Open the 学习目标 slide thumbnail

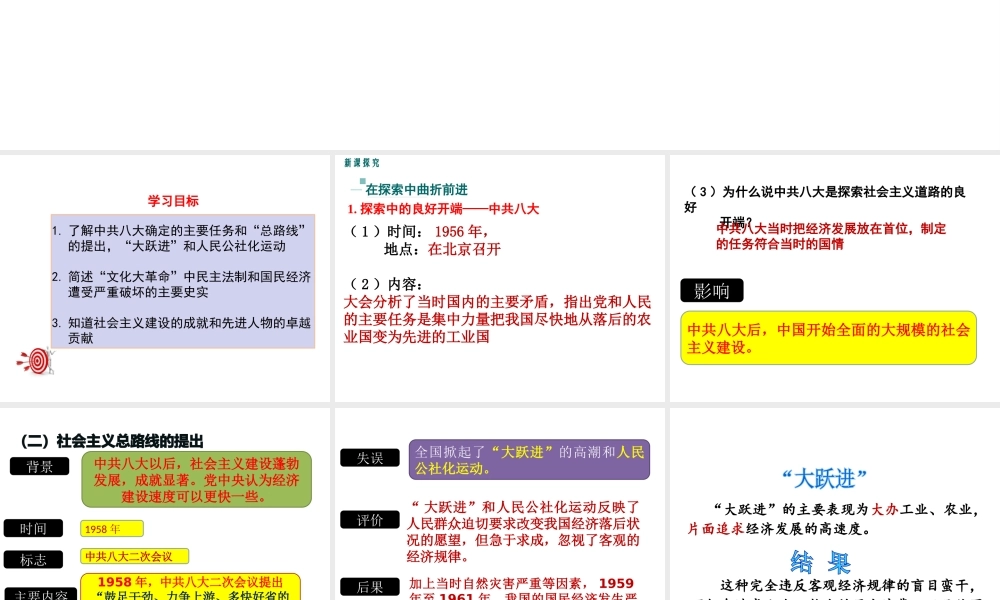(165, 278)
